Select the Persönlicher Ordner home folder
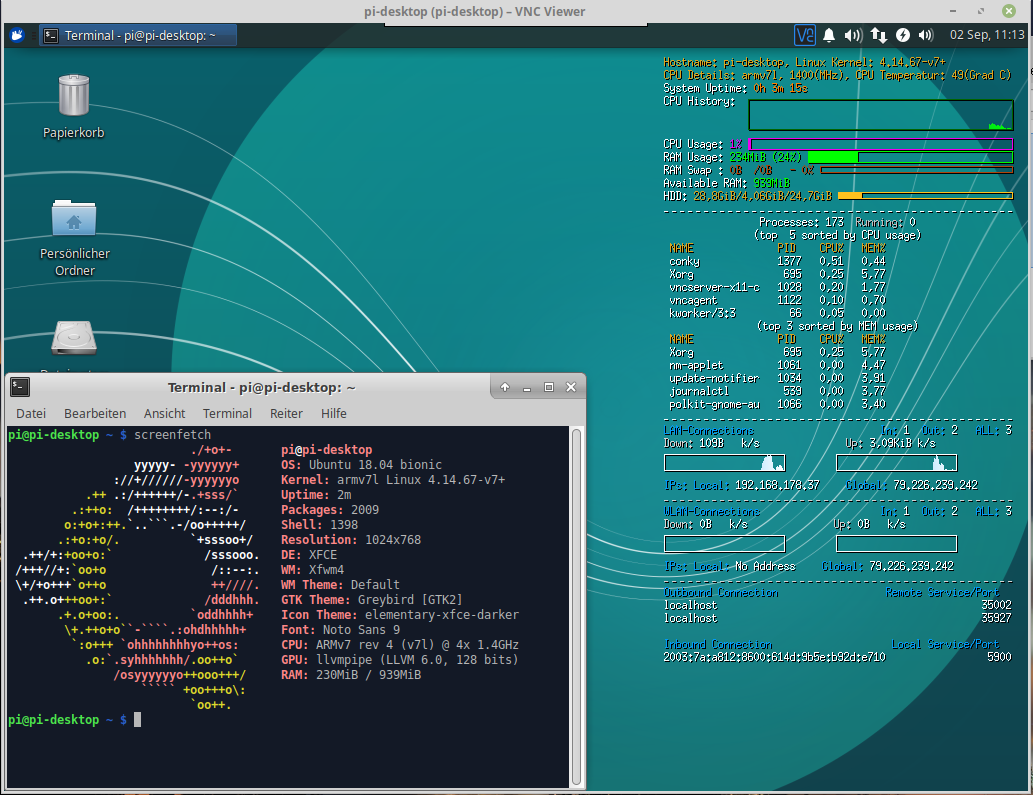The image size is (1033, 795). pos(73,218)
